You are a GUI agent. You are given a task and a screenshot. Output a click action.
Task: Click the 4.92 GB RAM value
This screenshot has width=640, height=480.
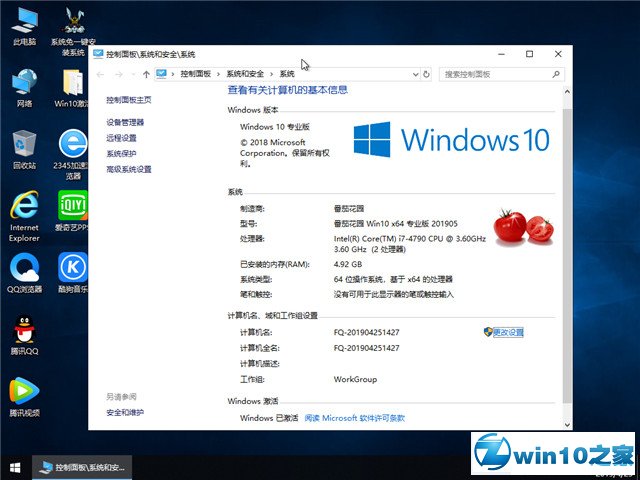click(x=348, y=264)
